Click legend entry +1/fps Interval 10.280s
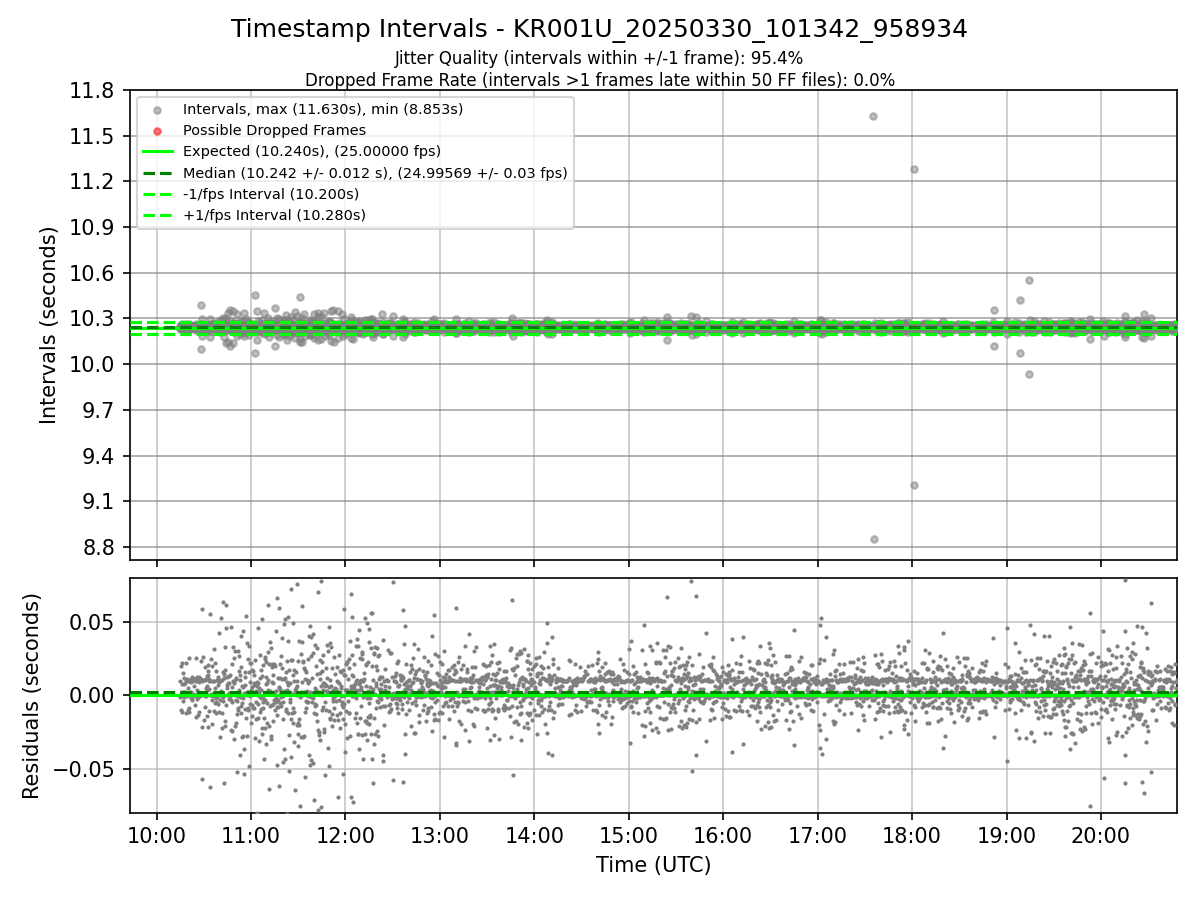 point(274,215)
